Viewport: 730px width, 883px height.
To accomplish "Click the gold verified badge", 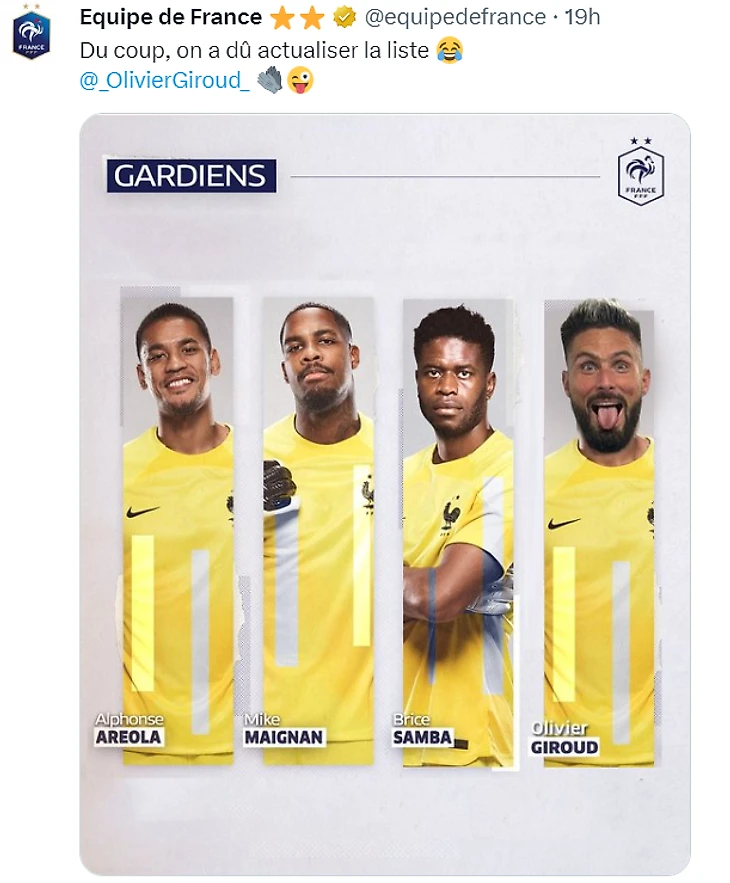I will pyautogui.click(x=344, y=18).
